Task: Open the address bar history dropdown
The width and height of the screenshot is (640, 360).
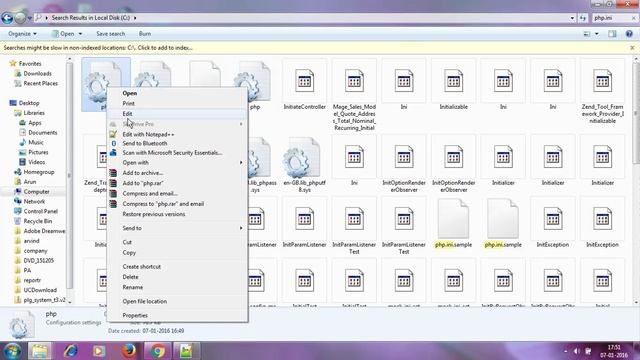Action: tap(572, 18)
